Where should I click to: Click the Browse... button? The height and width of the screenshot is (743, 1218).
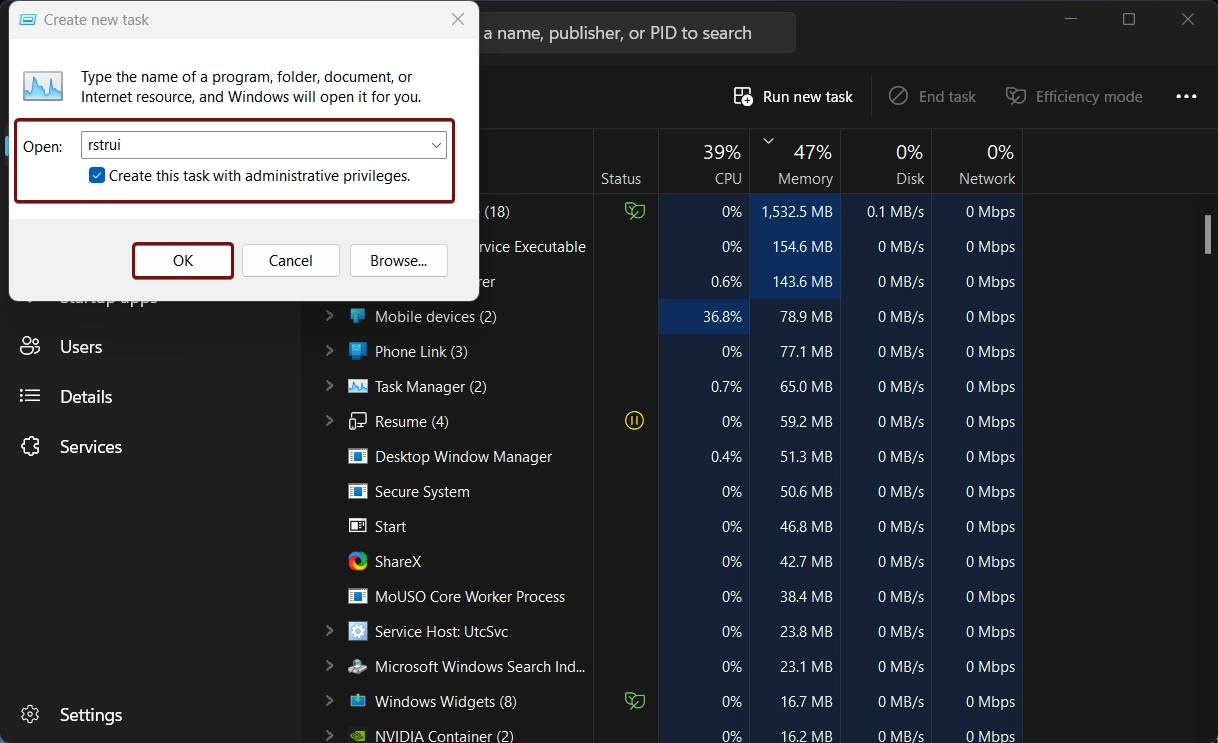click(398, 260)
